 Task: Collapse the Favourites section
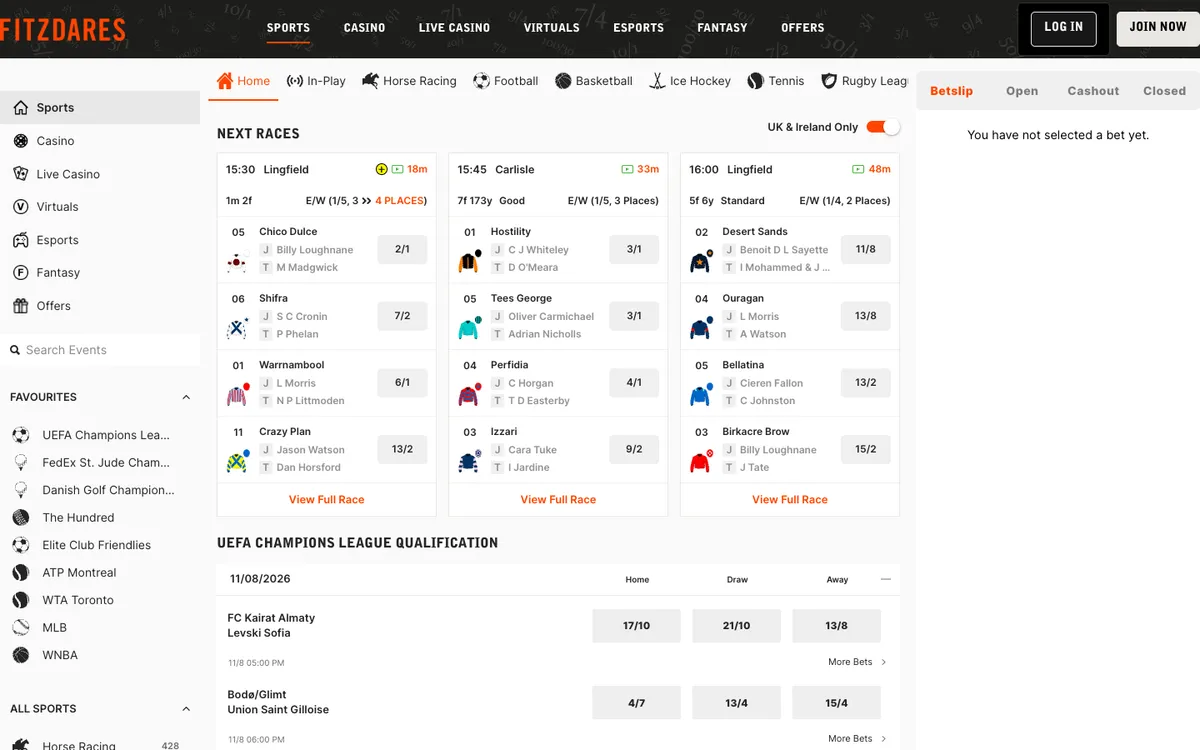click(x=186, y=397)
